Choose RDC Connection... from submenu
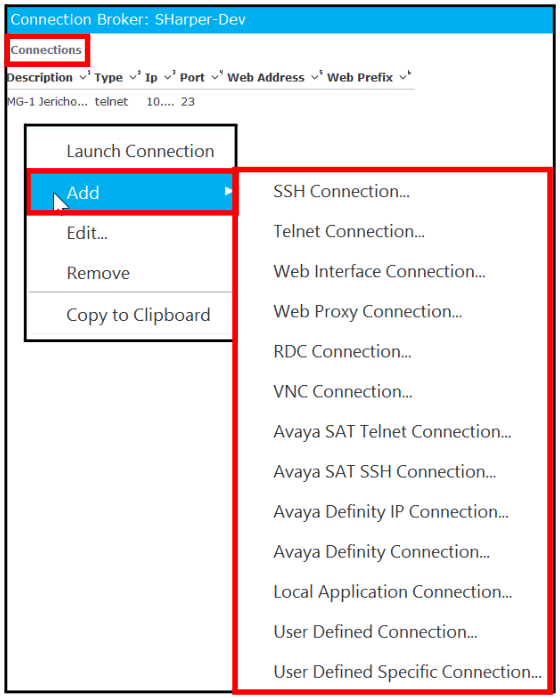Viewport: 560px width, 698px height. pos(342,352)
